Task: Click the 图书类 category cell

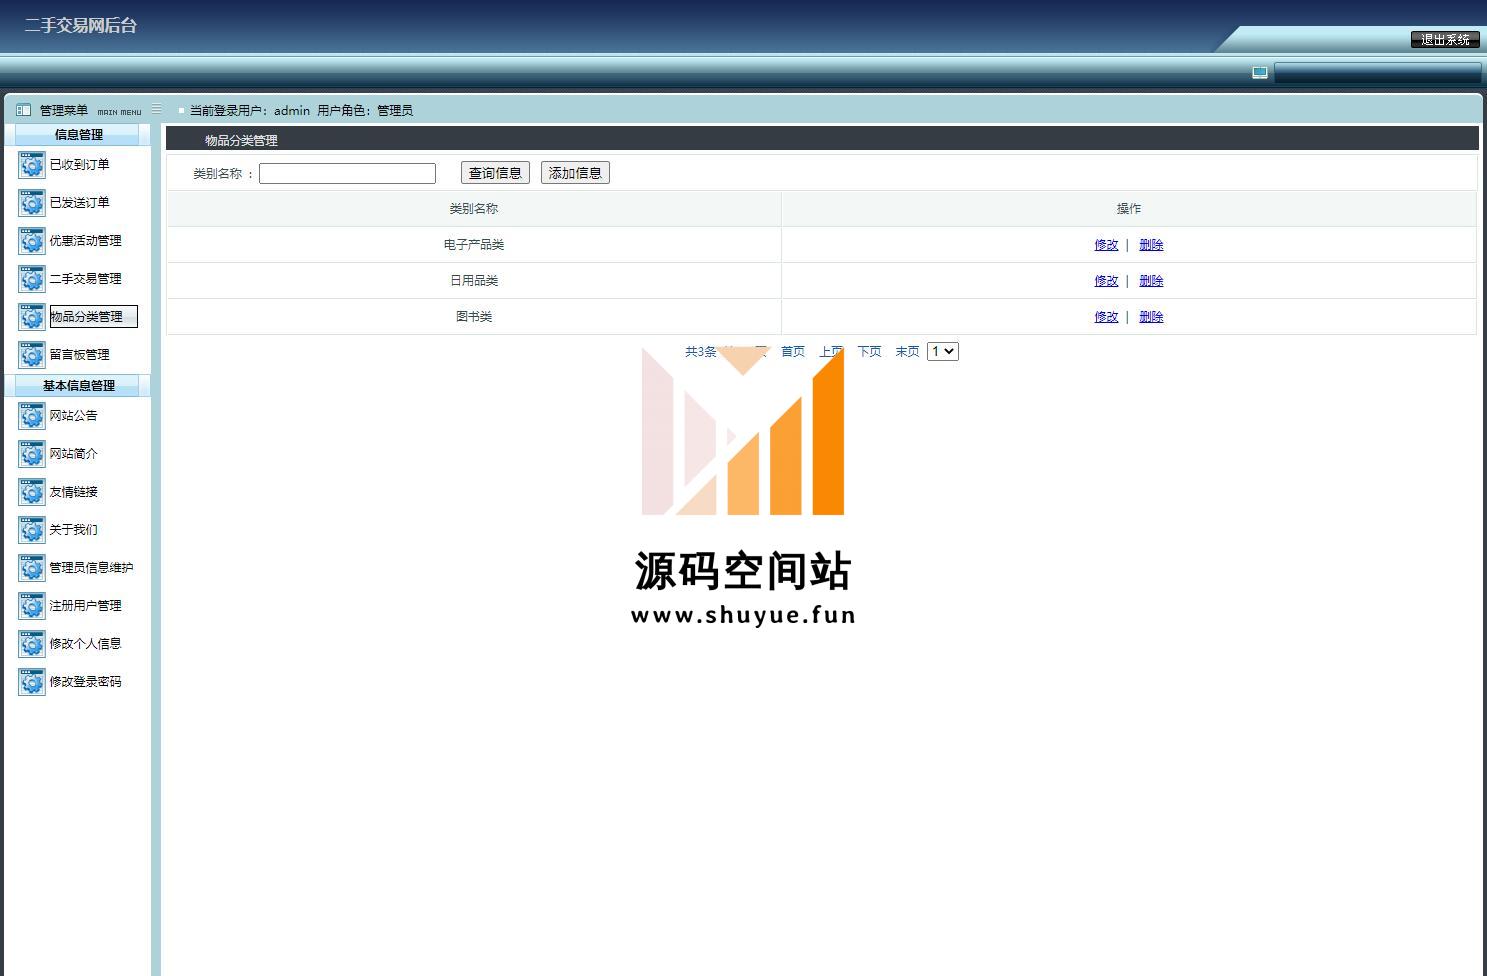Action: click(474, 316)
